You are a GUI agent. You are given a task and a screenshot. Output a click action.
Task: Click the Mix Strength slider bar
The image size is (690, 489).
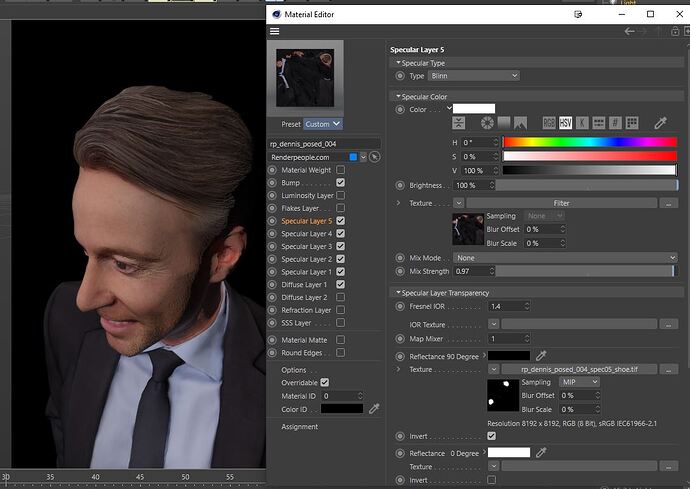(x=587, y=271)
